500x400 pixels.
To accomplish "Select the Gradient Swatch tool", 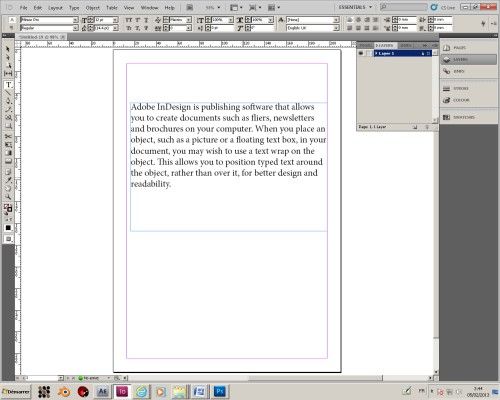I will (x=8, y=153).
